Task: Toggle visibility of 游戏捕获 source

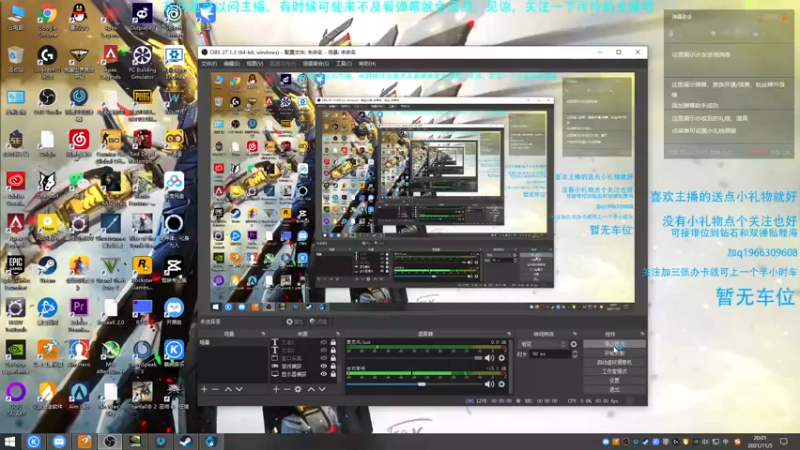Action: point(323,366)
